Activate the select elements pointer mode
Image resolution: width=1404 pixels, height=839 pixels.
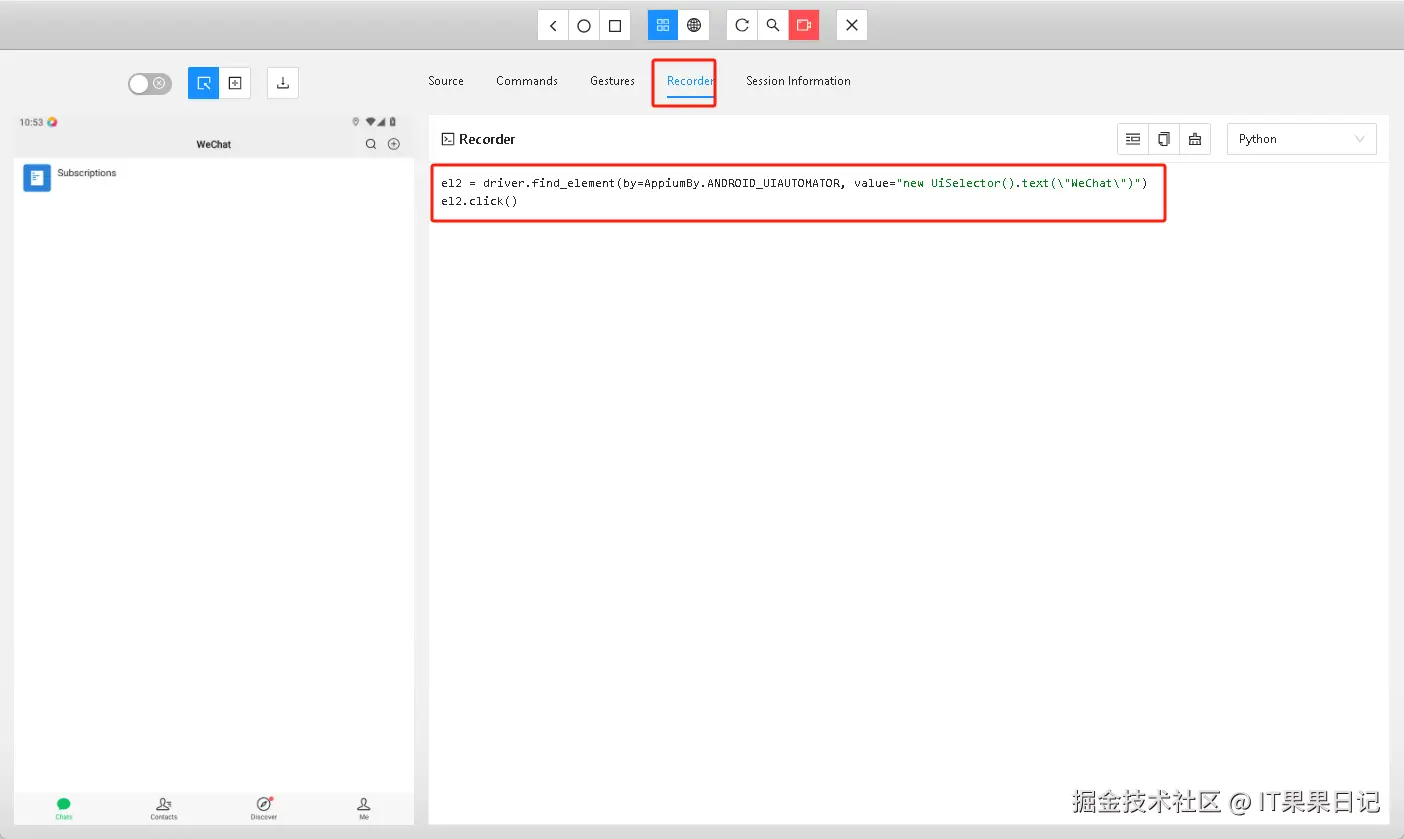[x=203, y=83]
